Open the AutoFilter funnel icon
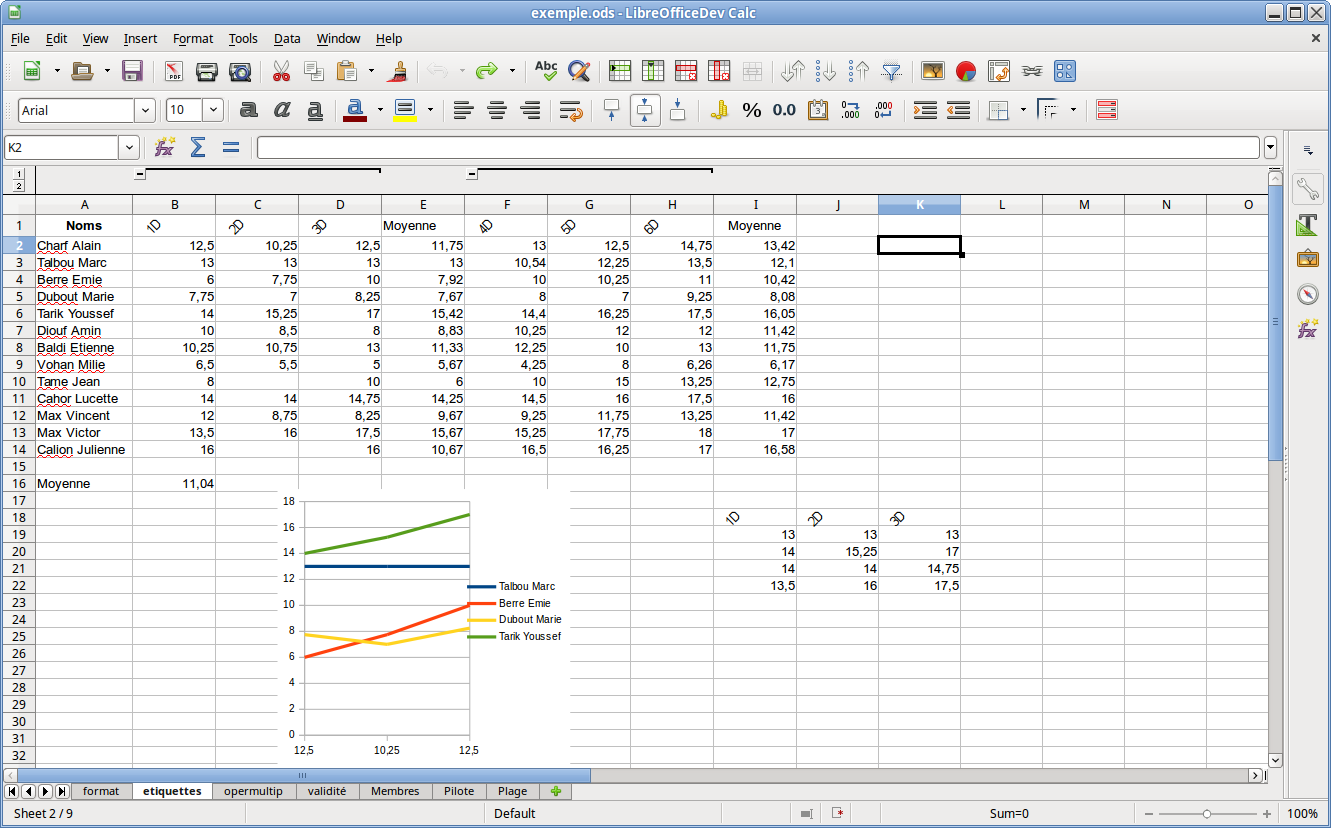This screenshot has width=1331, height=828. point(891,71)
